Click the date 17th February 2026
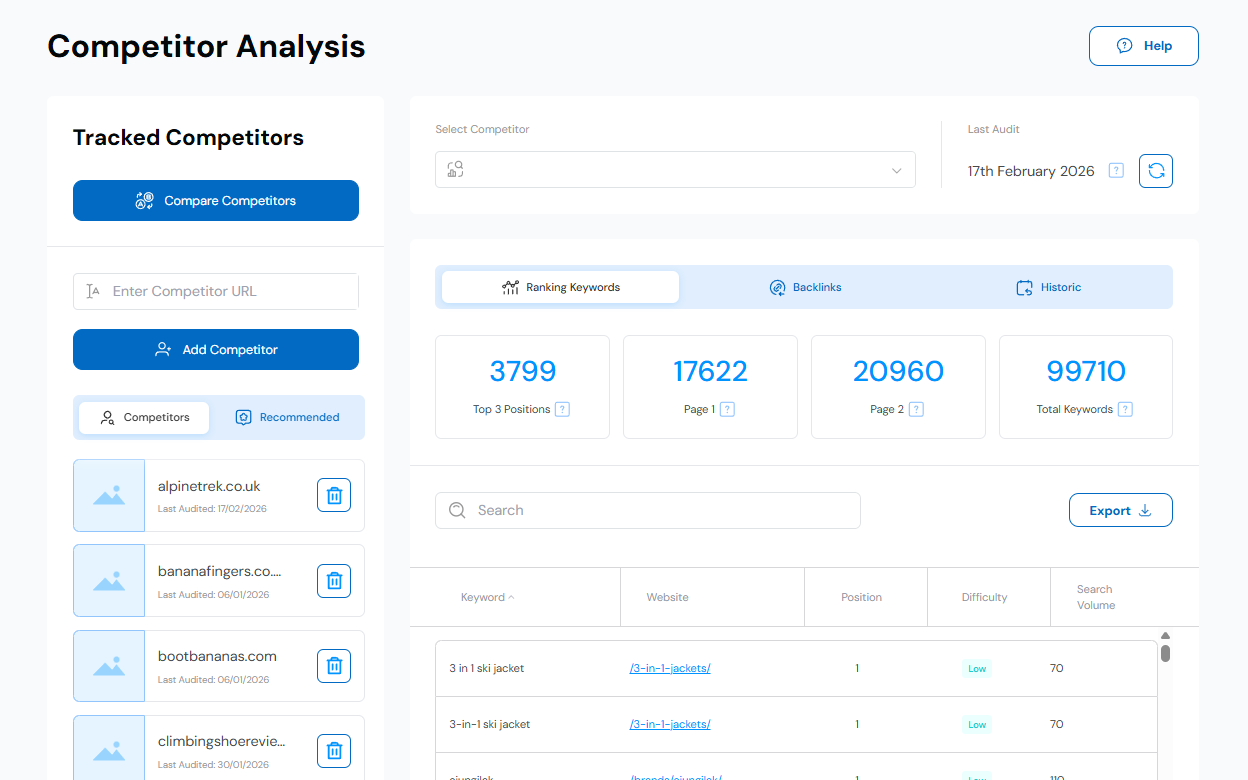1248x780 pixels. coord(1031,171)
